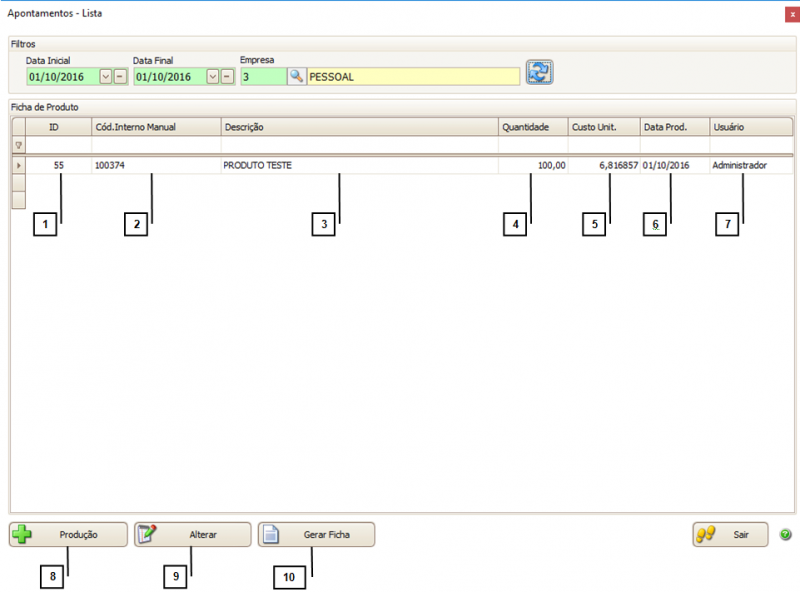Sort by the Descrição column header
This screenshot has height=592, width=800.
358,127
